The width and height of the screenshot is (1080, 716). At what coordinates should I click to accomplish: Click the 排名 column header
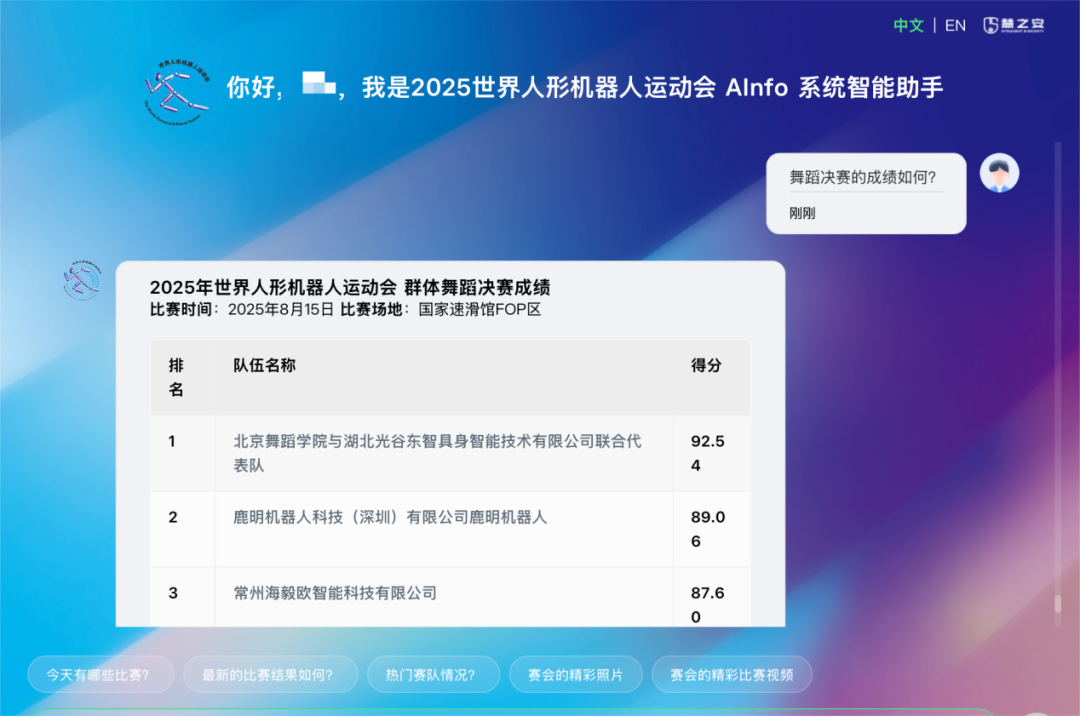tap(177, 377)
